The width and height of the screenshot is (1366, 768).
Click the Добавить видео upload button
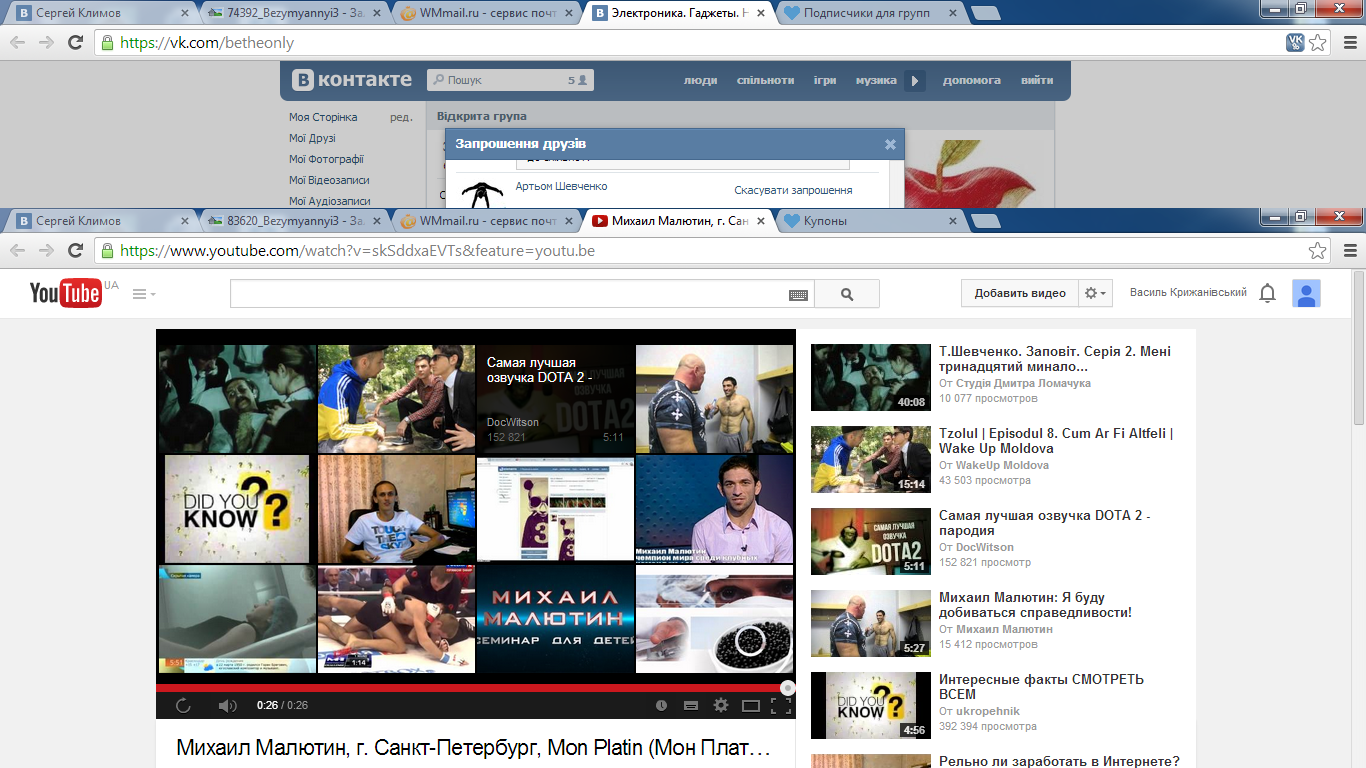point(1020,293)
